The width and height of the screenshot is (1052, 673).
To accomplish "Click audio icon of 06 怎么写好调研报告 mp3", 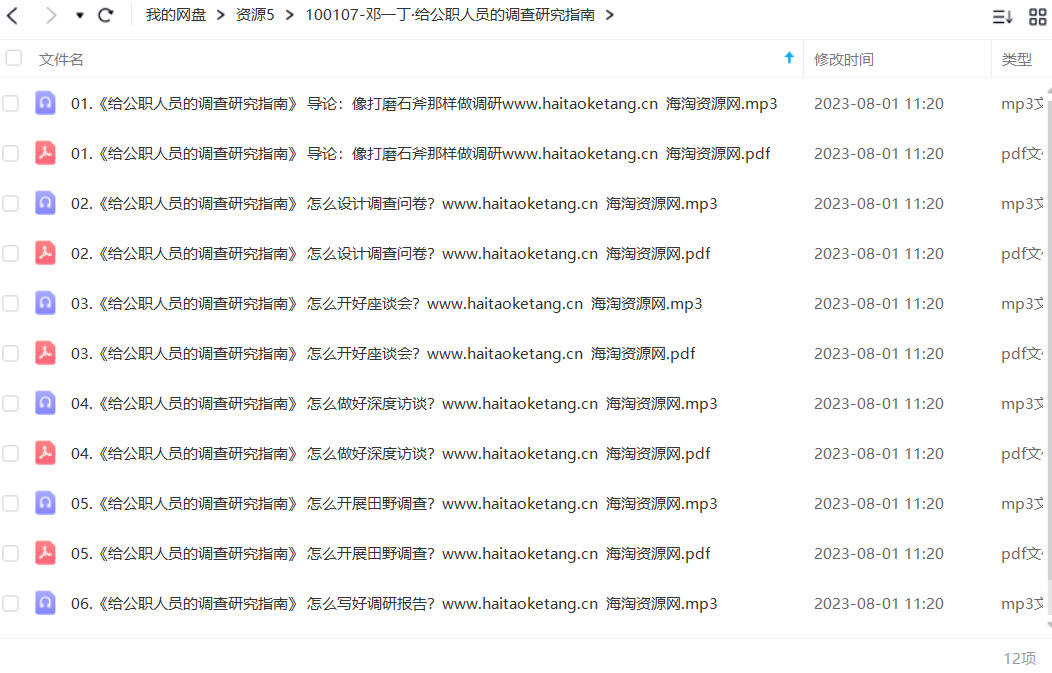I will [x=45, y=603].
